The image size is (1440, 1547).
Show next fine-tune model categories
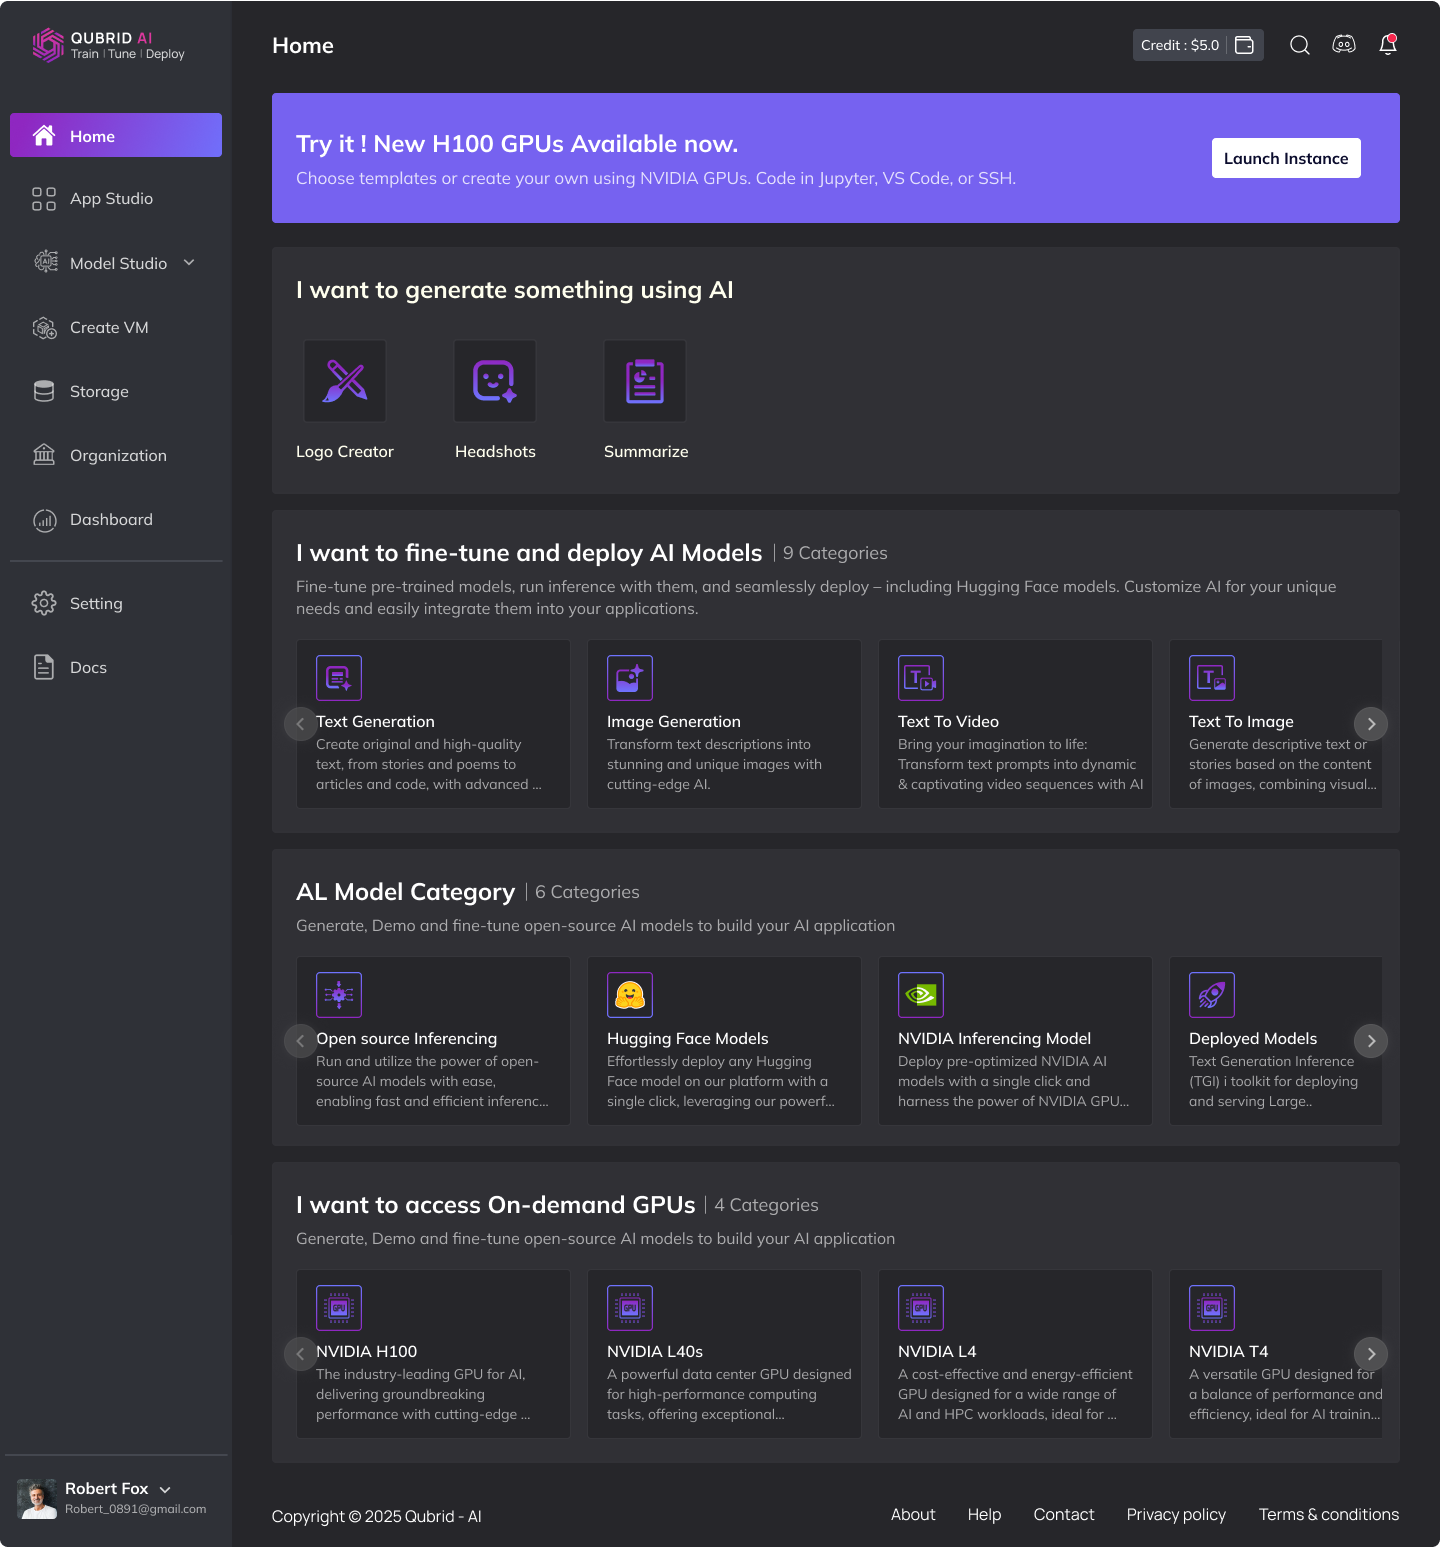click(1371, 724)
